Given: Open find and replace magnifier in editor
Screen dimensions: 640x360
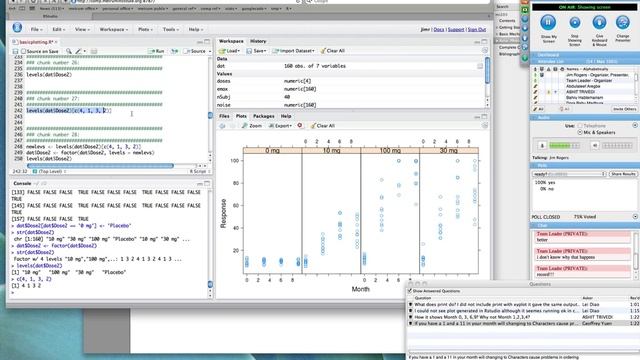Looking at the screenshot, I should (x=69, y=51).
